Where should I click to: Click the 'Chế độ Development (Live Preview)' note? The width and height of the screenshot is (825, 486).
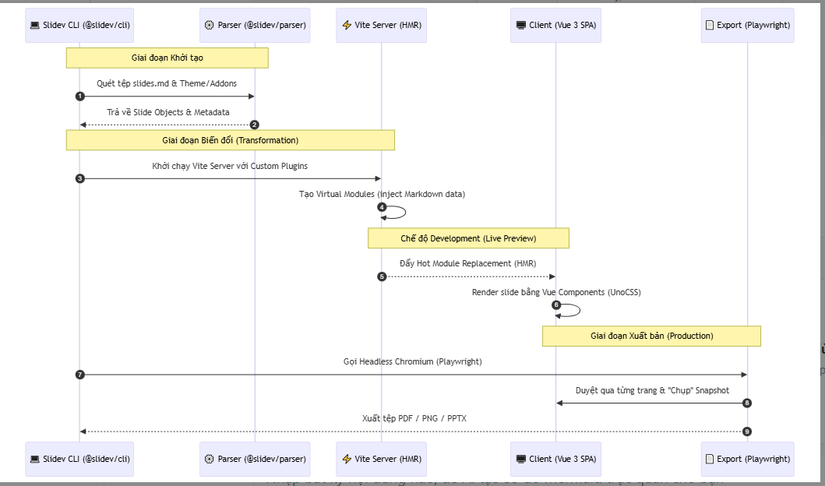pos(468,238)
